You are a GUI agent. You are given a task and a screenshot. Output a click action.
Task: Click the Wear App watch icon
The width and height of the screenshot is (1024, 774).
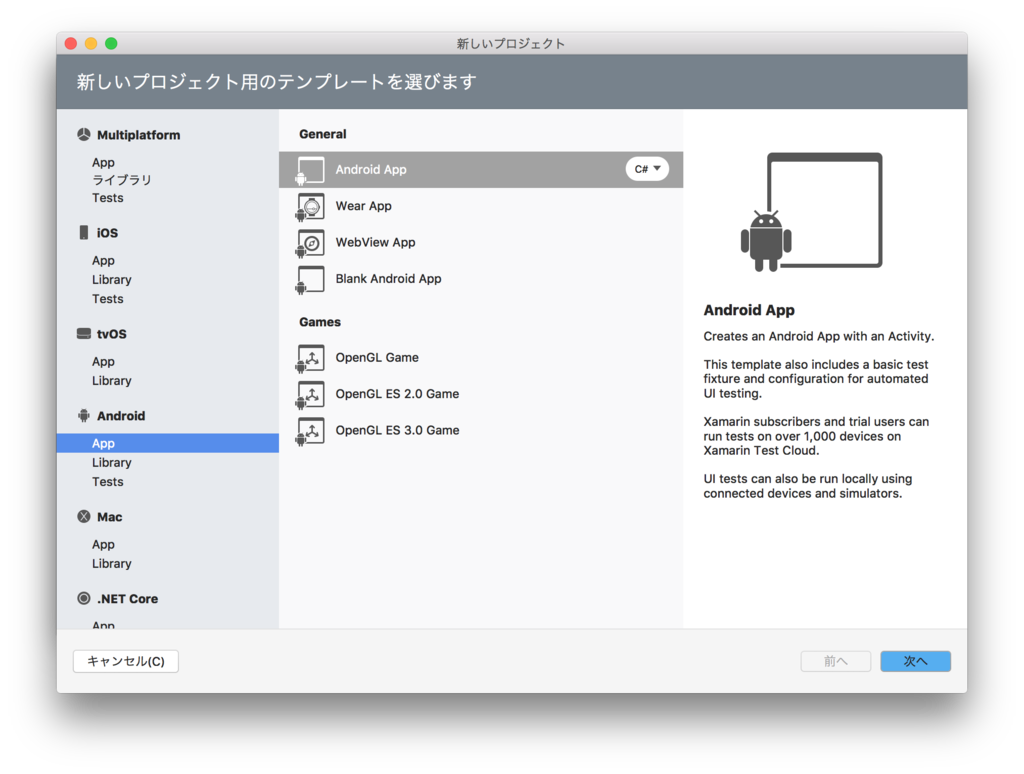310,207
